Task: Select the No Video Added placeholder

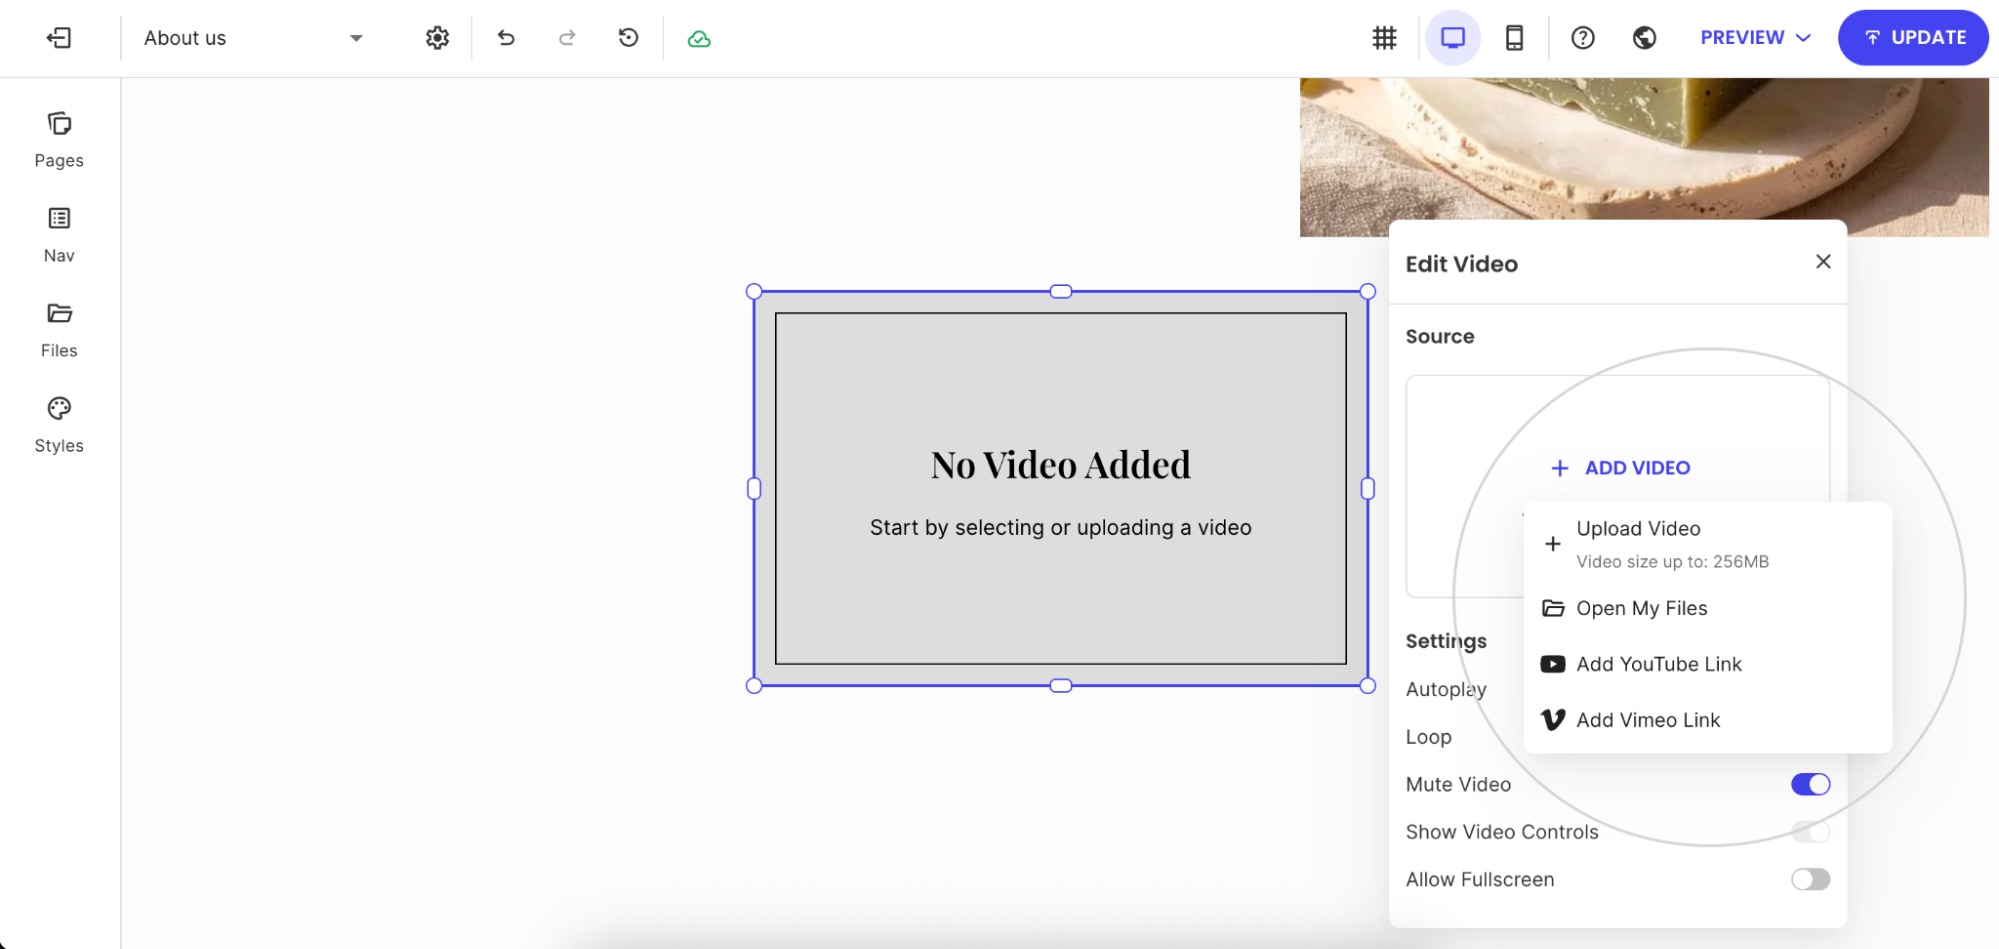Action: pyautogui.click(x=1061, y=488)
